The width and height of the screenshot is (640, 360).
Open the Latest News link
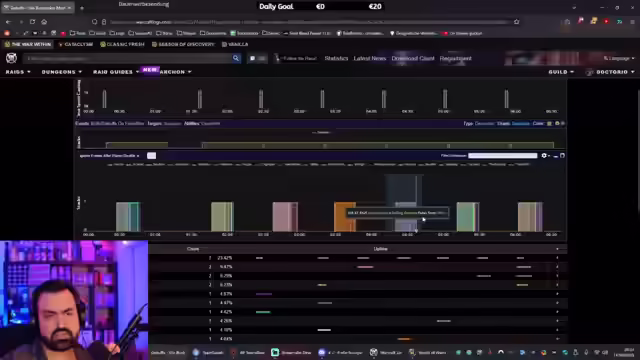pyautogui.click(x=370, y=58)
